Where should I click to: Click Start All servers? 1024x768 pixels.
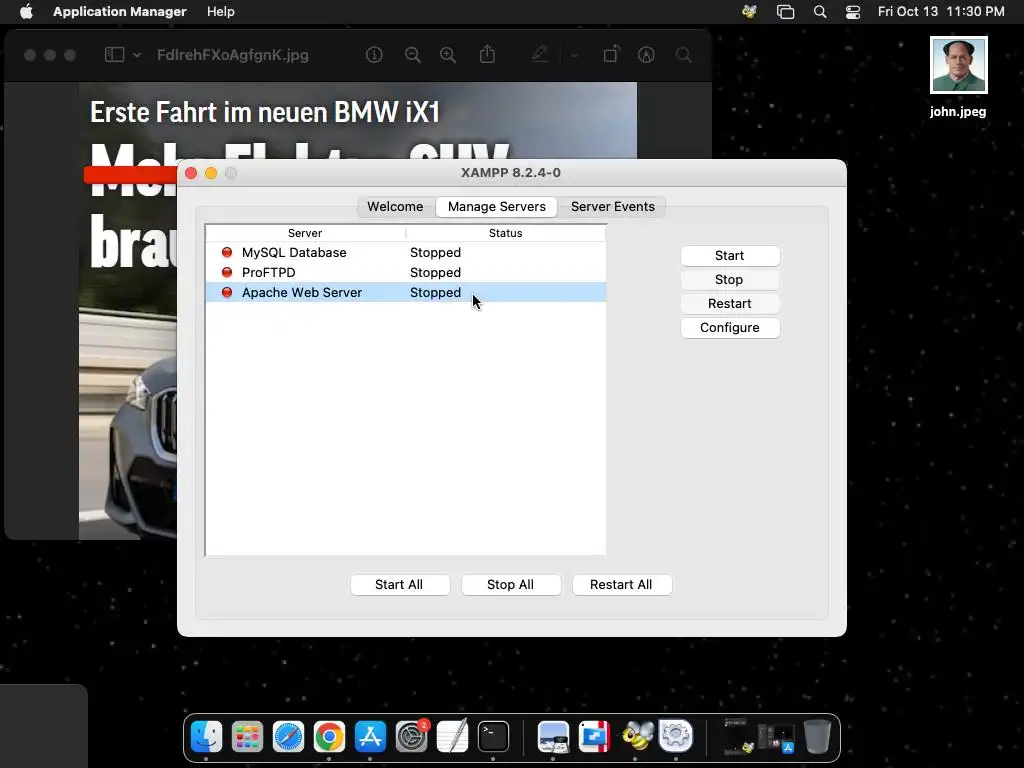tap(399, 584)
